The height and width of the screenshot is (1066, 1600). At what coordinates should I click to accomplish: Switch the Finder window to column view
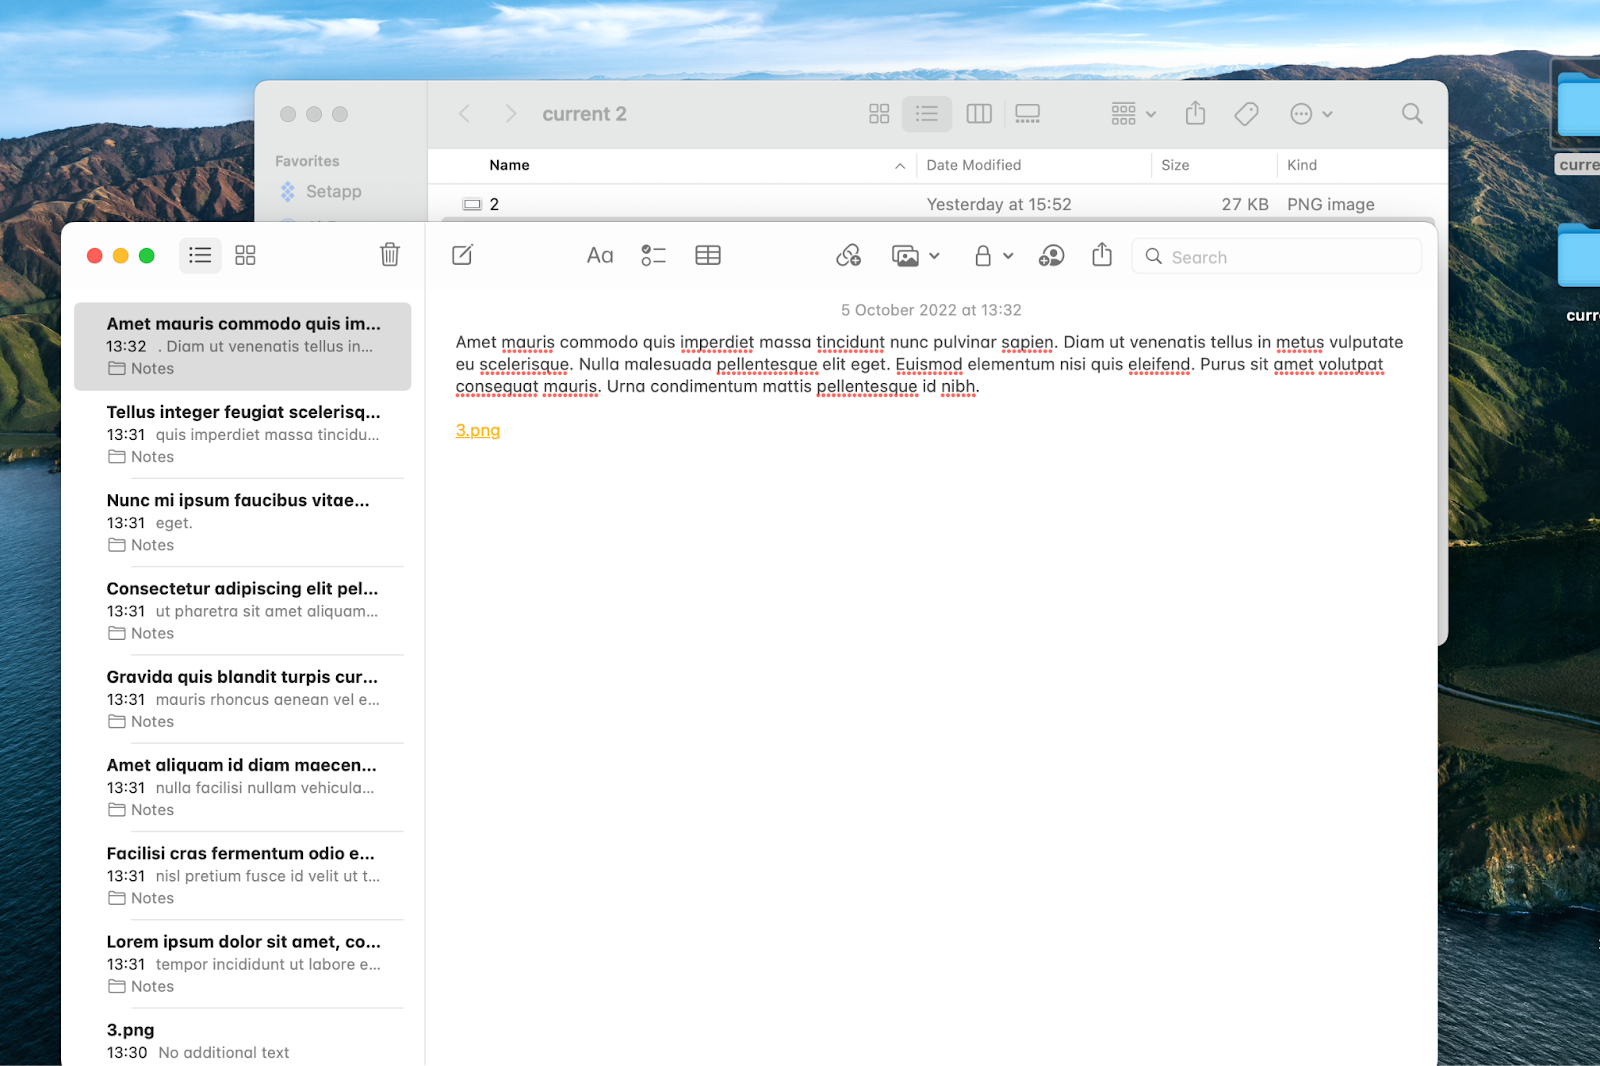tap(978, 113)
